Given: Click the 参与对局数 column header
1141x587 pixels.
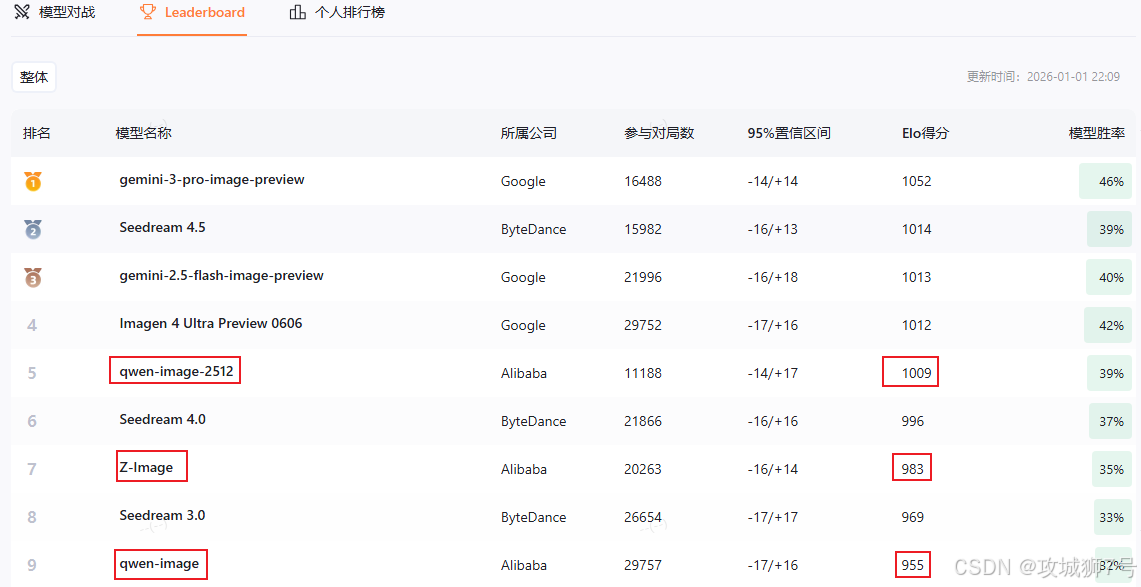Looking at the screenshot, I should click(659, 133).
